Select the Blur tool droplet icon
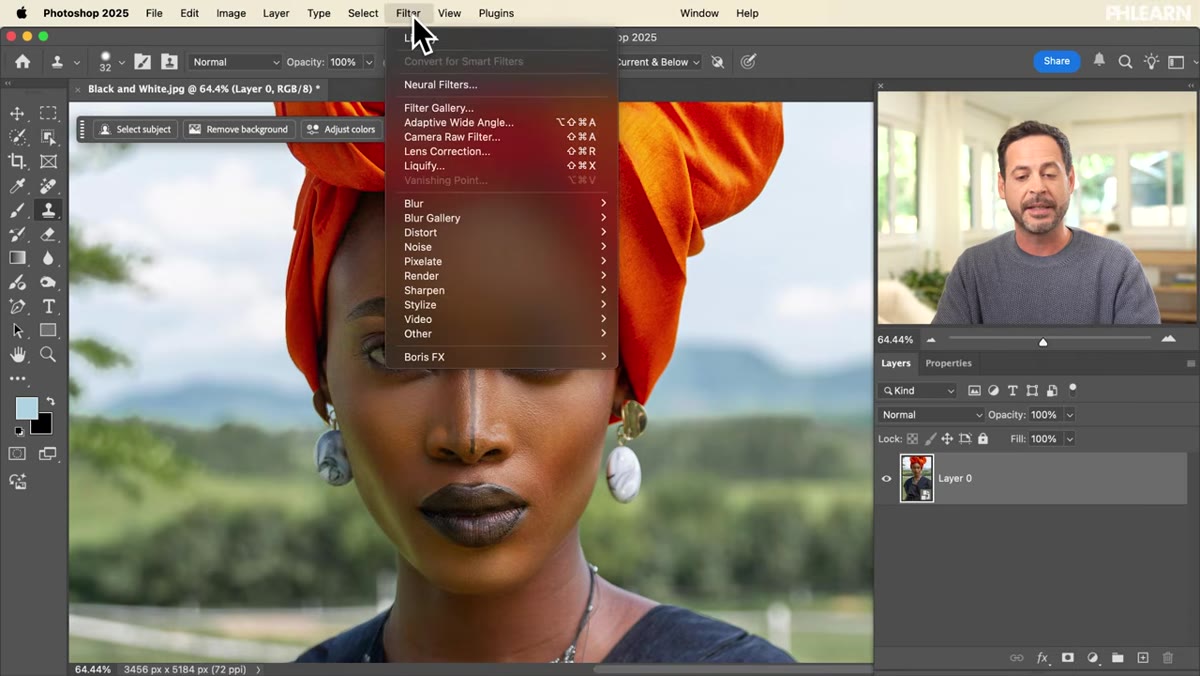 [48, 258]
